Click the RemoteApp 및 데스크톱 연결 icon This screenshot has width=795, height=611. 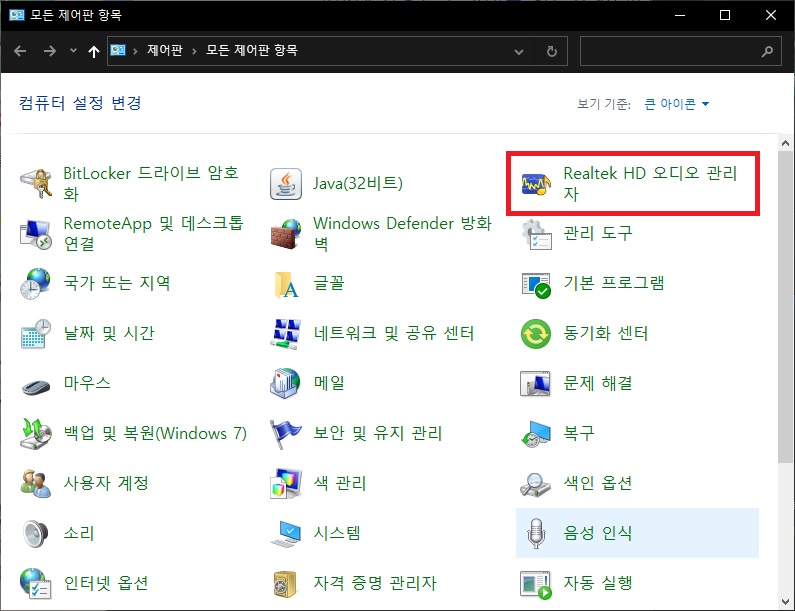(x=35, y=234)
